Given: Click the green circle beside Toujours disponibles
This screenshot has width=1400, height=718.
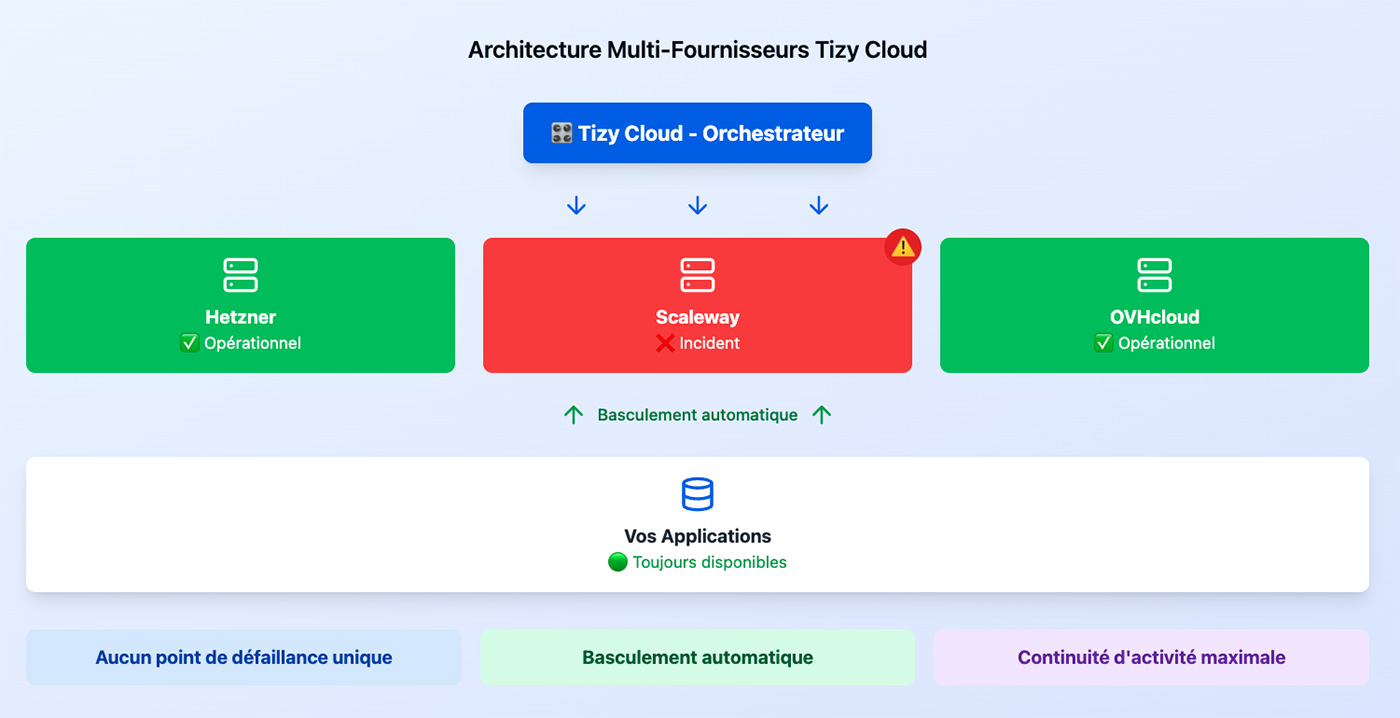Looking at the screenshot, I should tap(618, 562).
